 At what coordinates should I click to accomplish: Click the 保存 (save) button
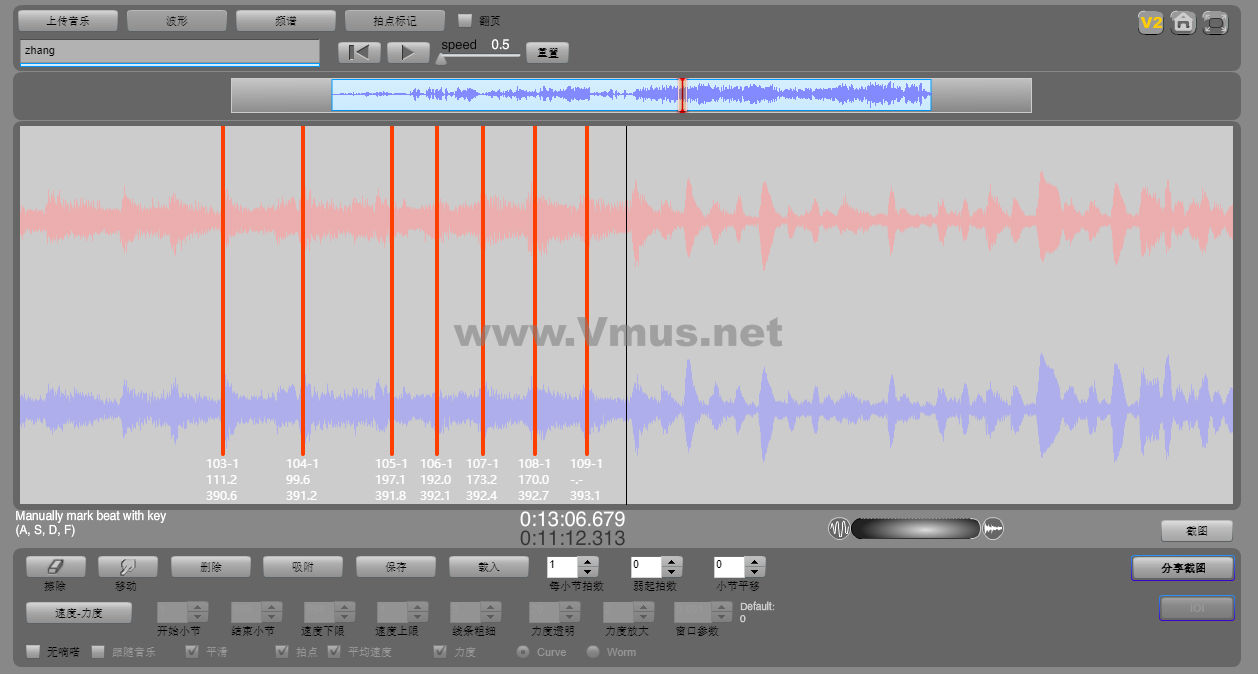[x=396, y=567]
